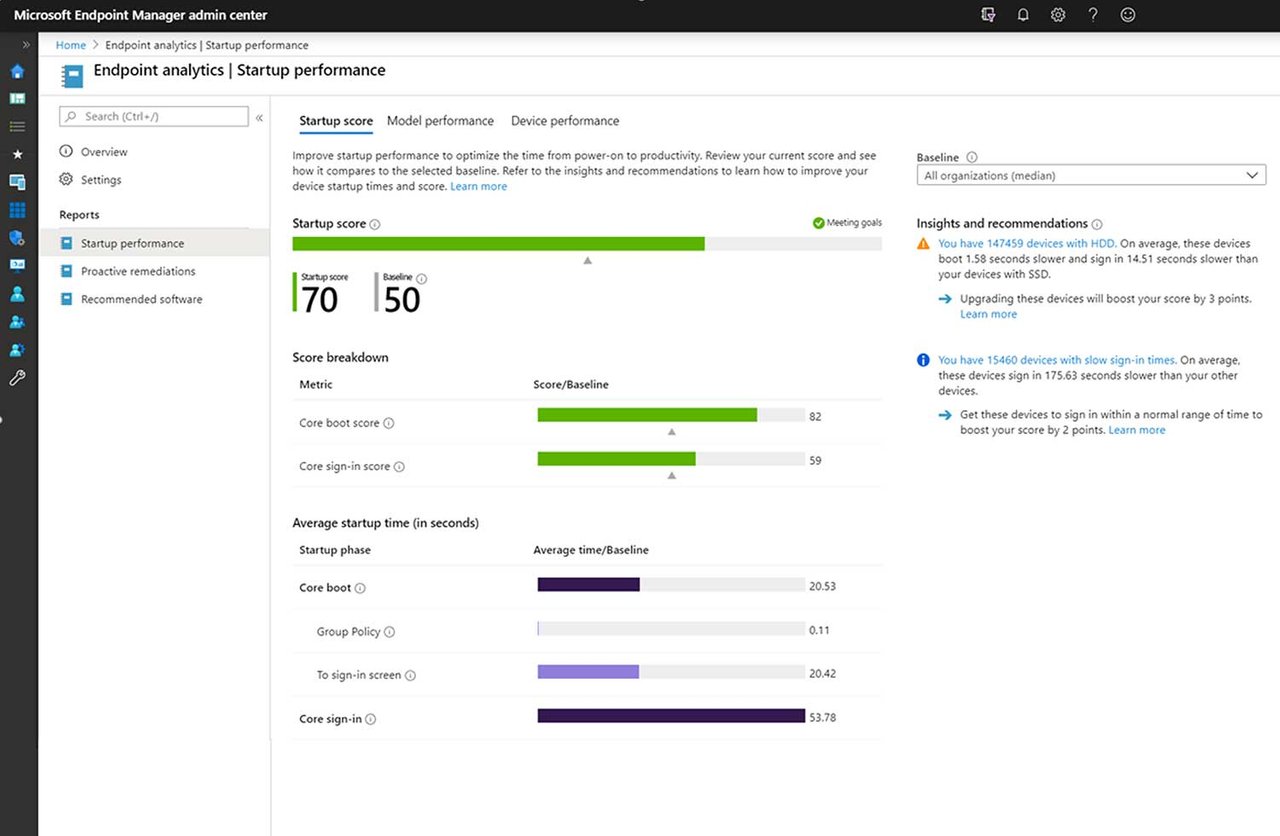Open the Devices icon in left rail
This screenshot has width=1280, height=836.
click(17, 182)
